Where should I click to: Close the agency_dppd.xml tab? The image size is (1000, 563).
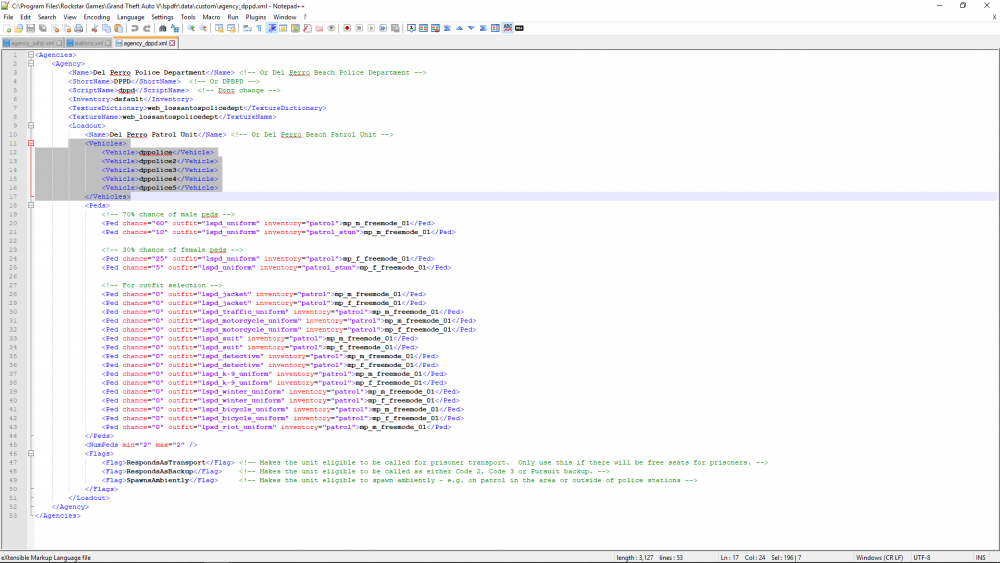(172, 44)
